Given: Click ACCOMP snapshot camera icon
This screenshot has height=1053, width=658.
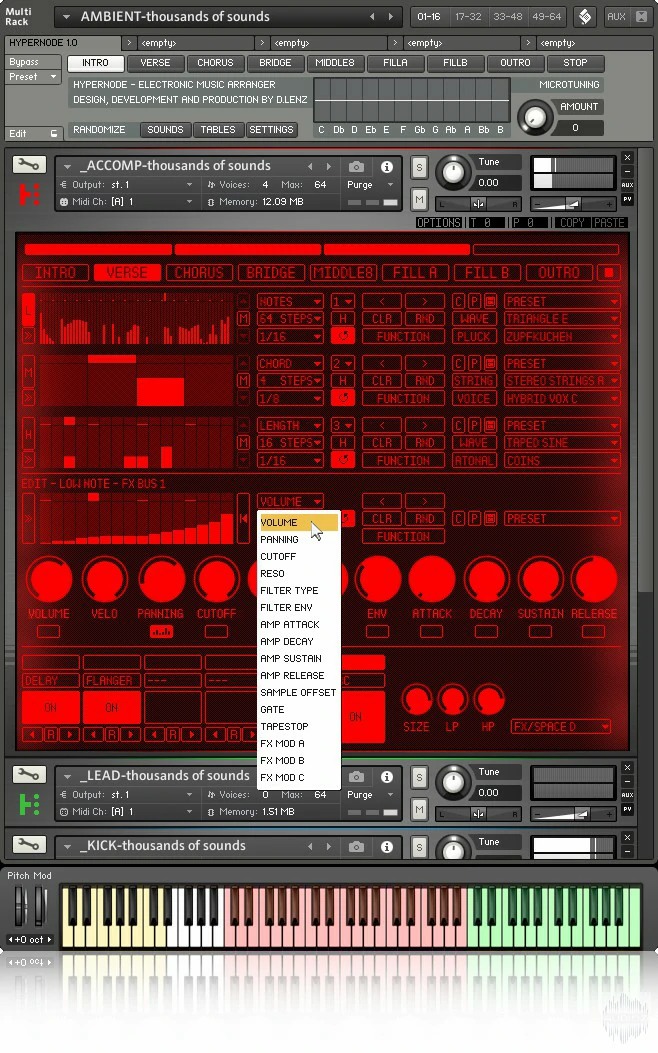Looking at the screenshot, I should [x=357, y=167].
